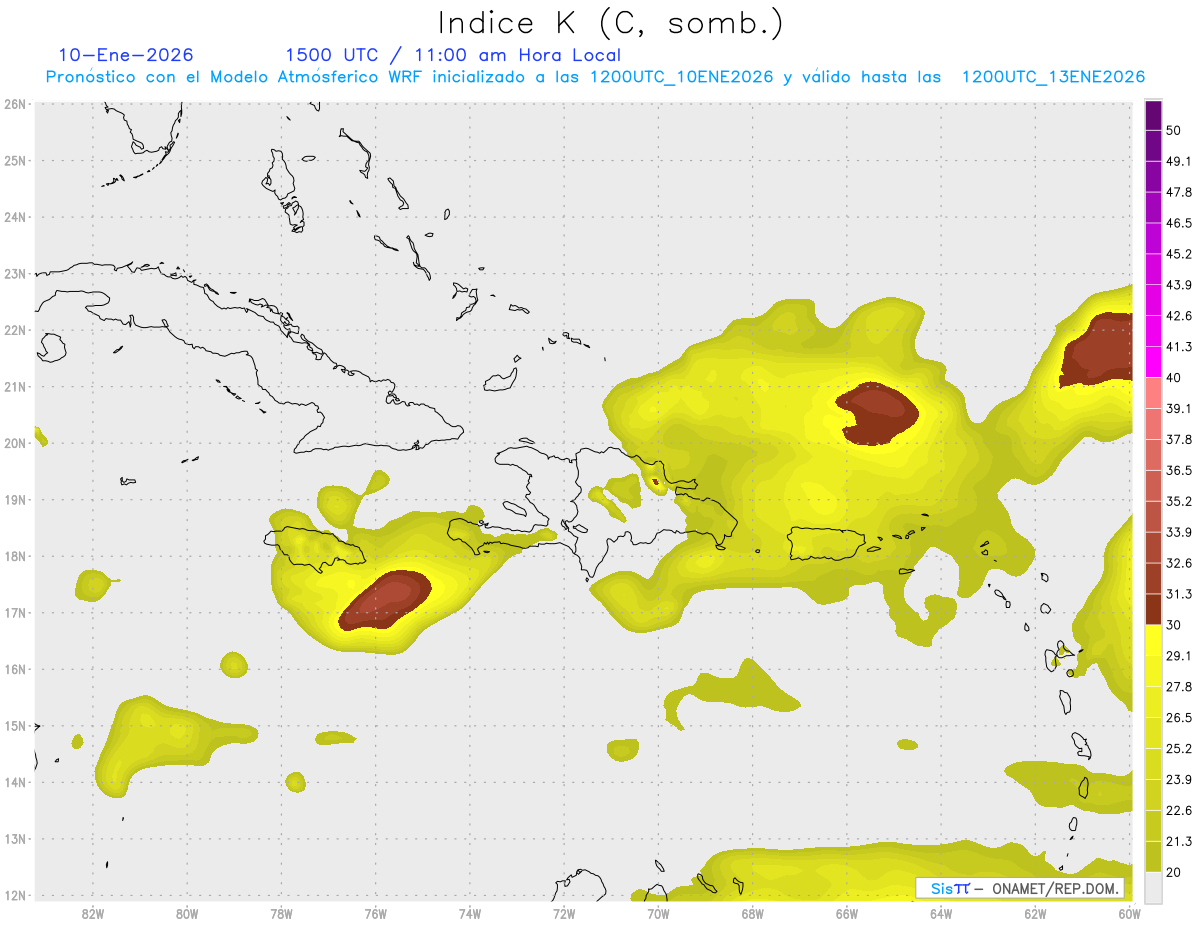This screenshot has width=1200, height=927.
Task: Click the 60W longitude label
Action: click(1129, 913)
